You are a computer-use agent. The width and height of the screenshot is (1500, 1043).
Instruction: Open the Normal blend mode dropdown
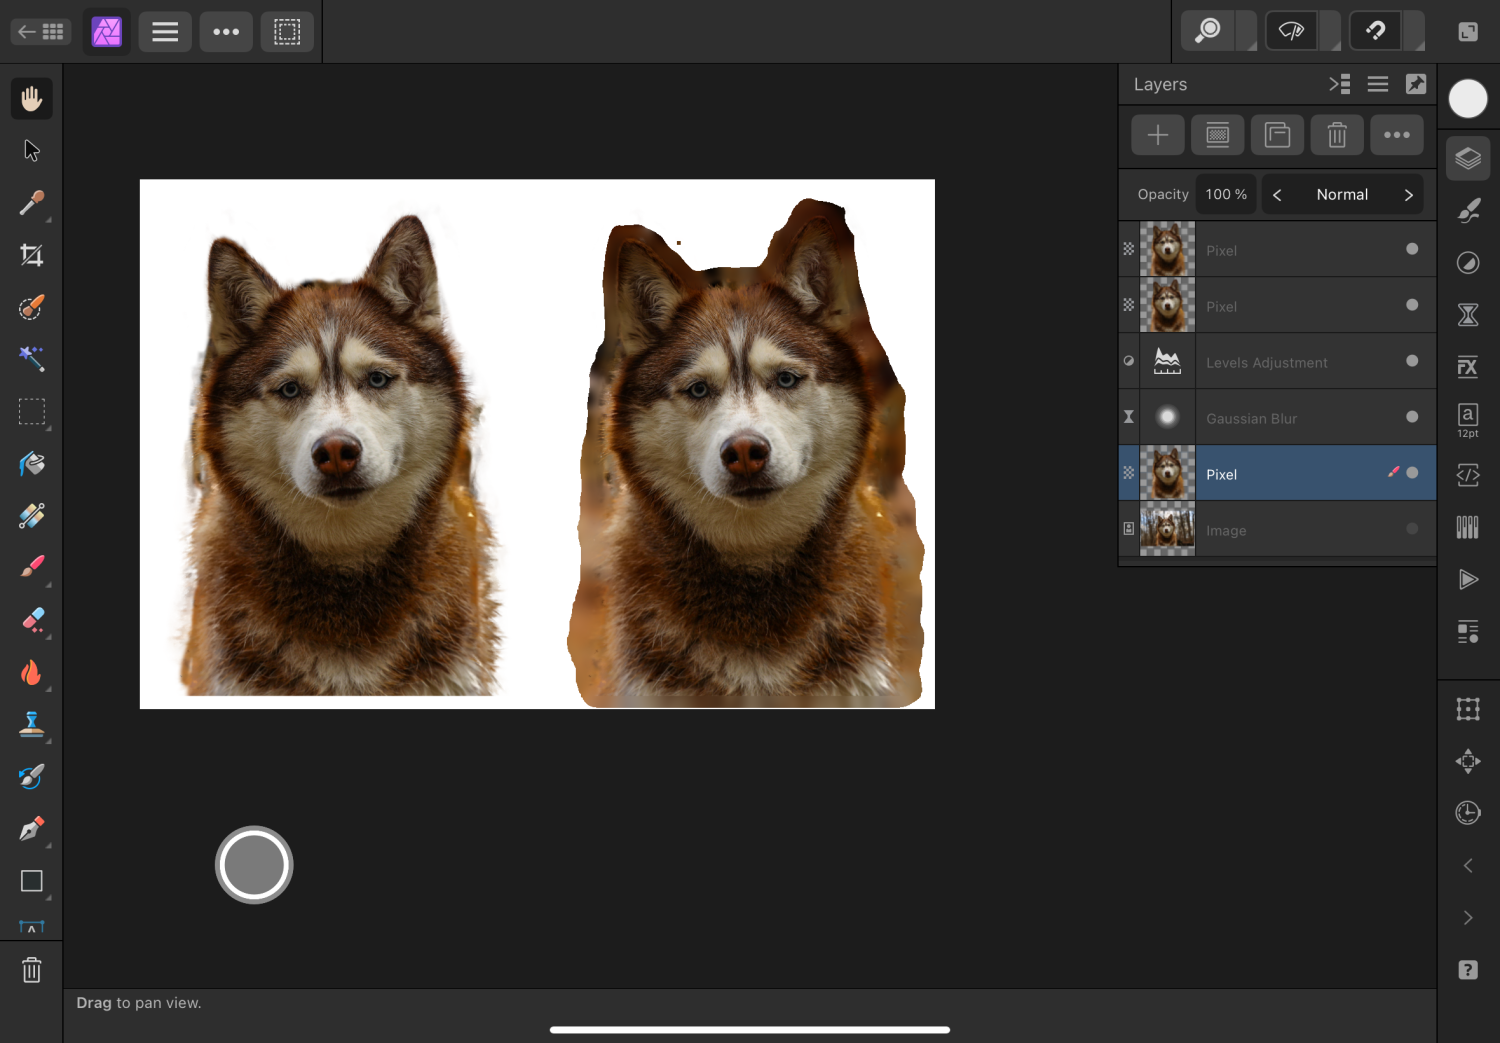tap(1343, 194)
